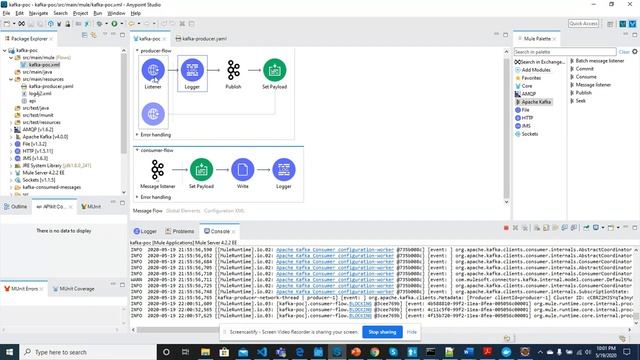This screenshot has height=360, width=640.
Task: Open the File menu
Action: pos(6,13)
